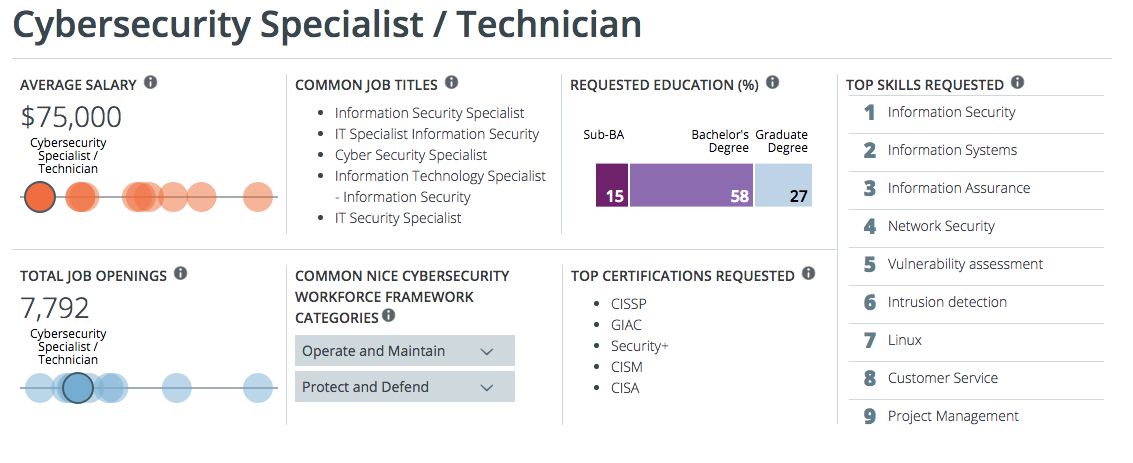Click the info icon next to Common Job Titles
Screen dimensions: 1133x463
pyautogui.click(x=451, y=82)
